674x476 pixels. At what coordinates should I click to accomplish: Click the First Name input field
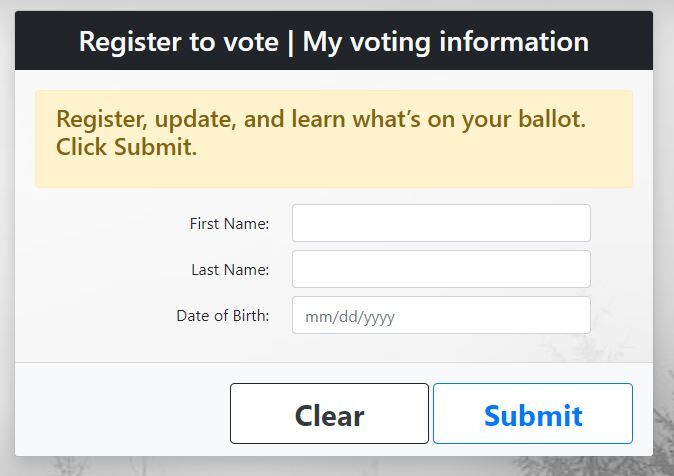click(x=441, y=223)
